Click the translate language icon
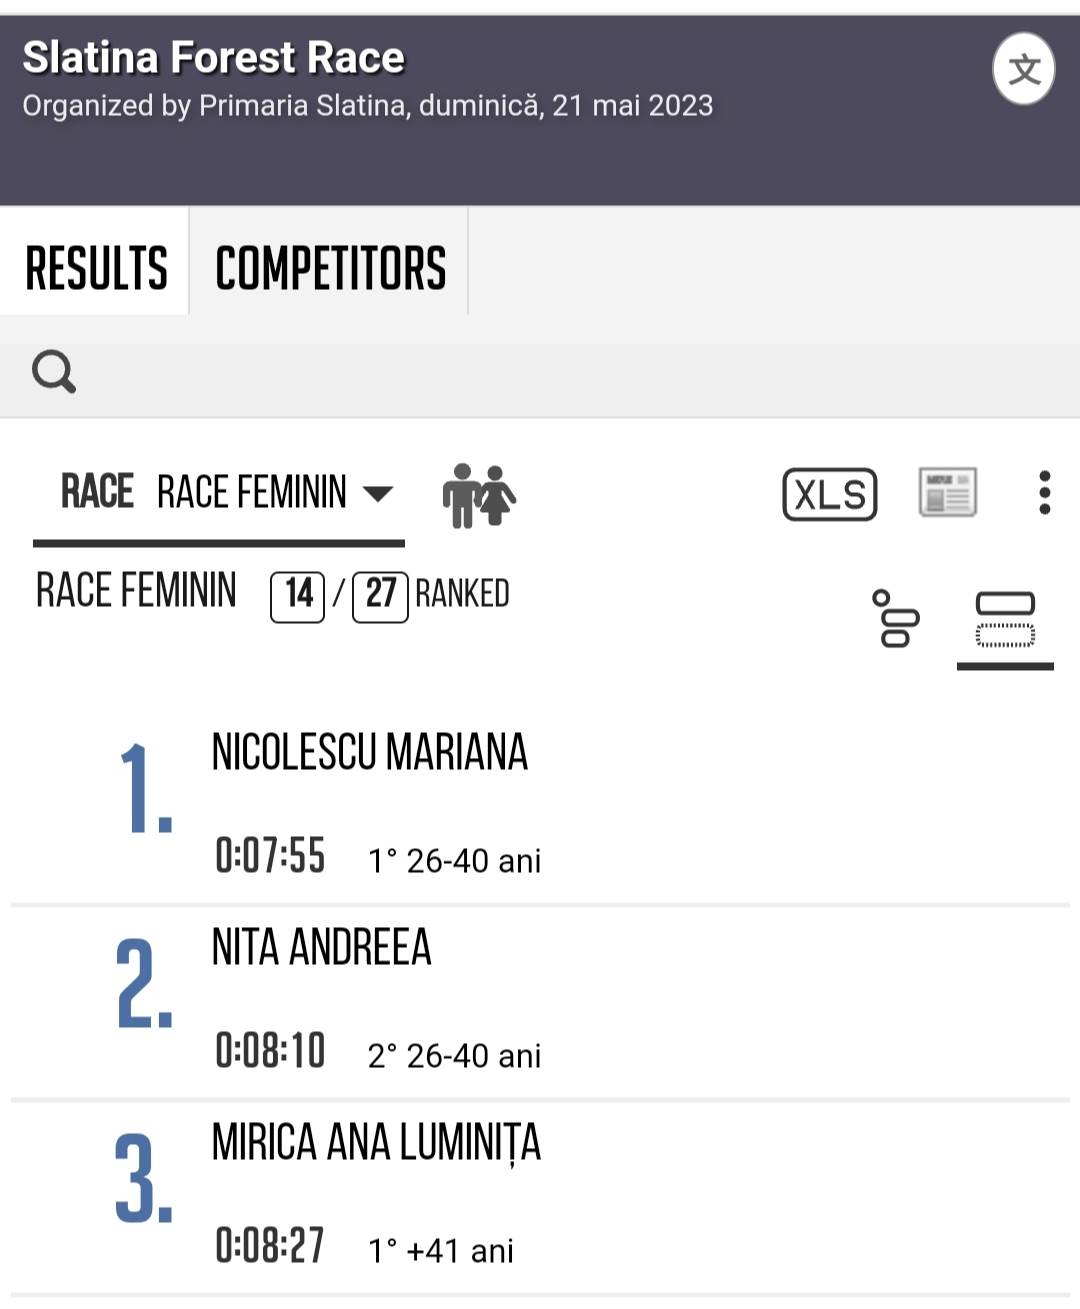 pyautogui.click(x=1023, y=69)
